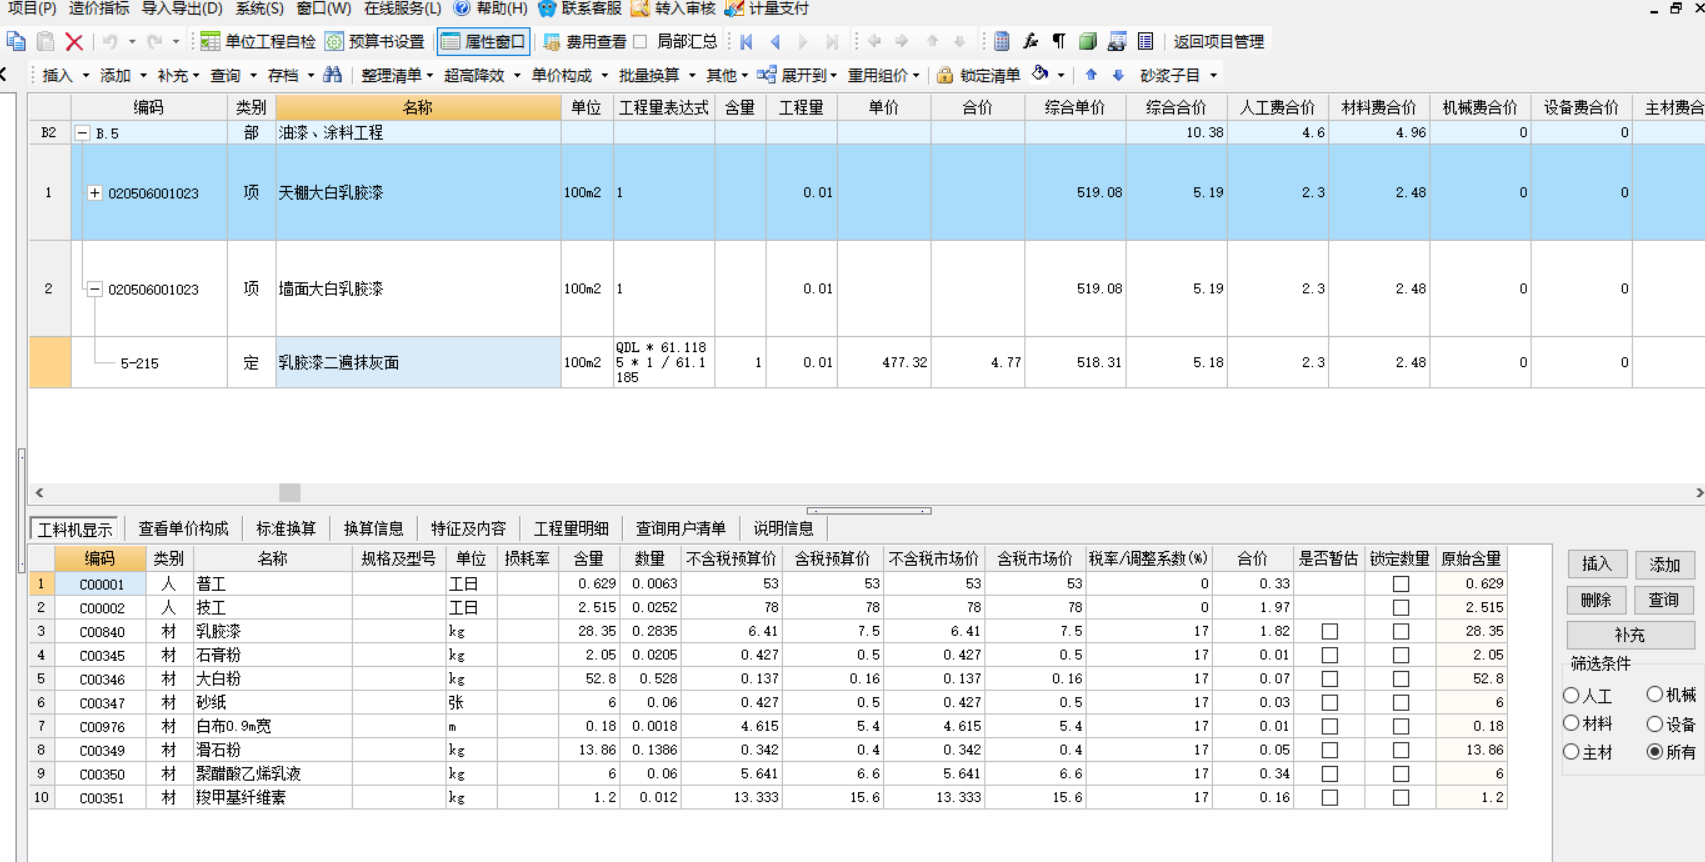Screen dimensions: 1705x862
Task: Click 返回项目管理 button
Action: (x=1218, y=41)
